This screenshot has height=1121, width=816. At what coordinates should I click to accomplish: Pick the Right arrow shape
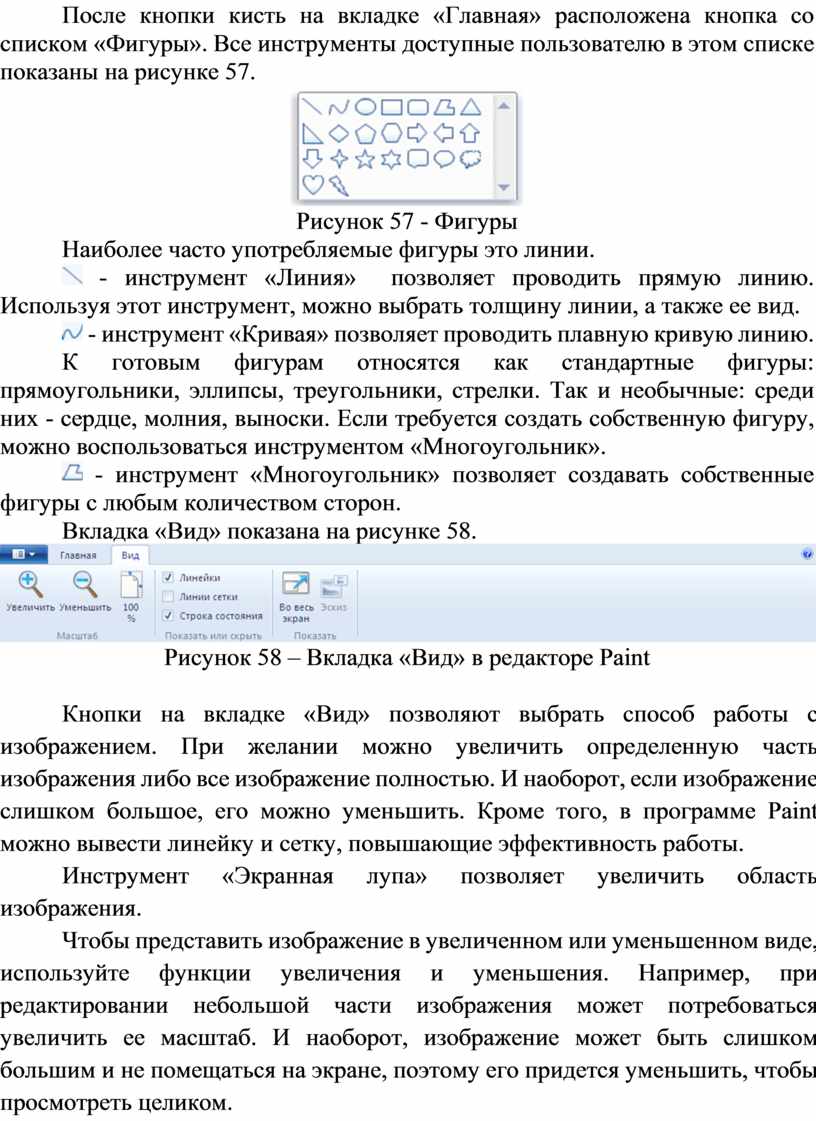(x=417, y=133)
